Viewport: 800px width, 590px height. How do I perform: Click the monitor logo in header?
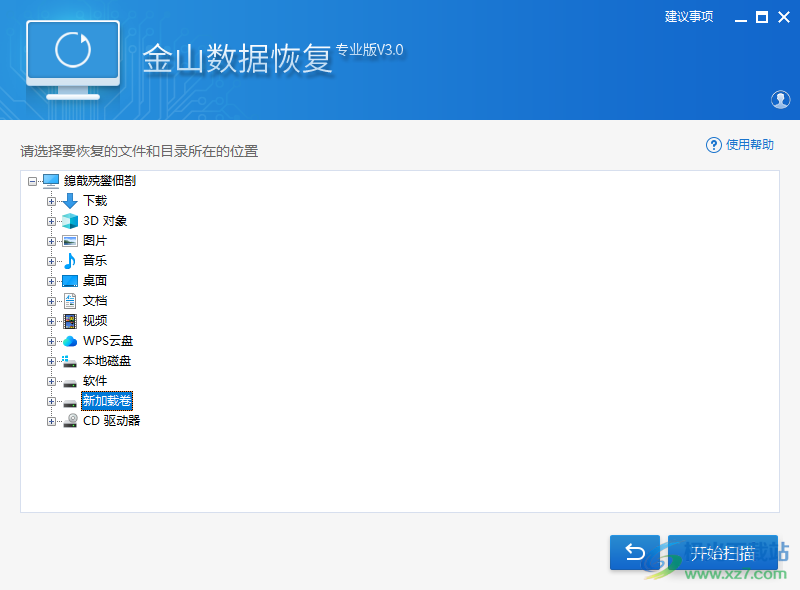click(73, 60)
